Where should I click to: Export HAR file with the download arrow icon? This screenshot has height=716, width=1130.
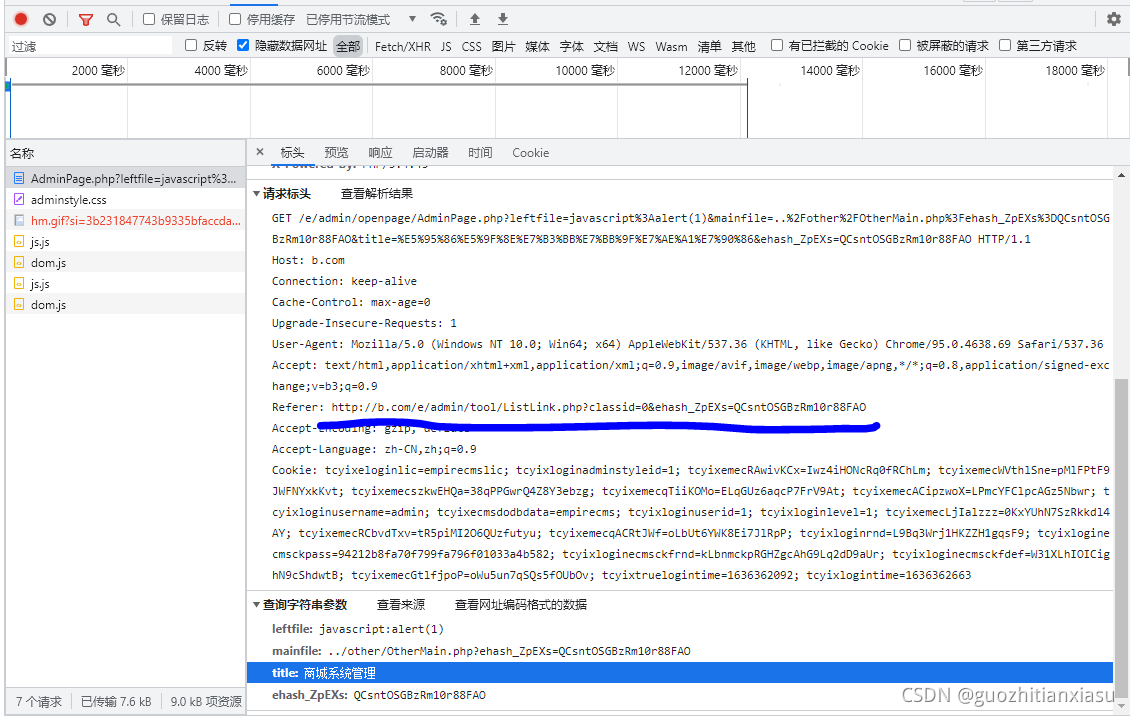click(x=503, y=19)
